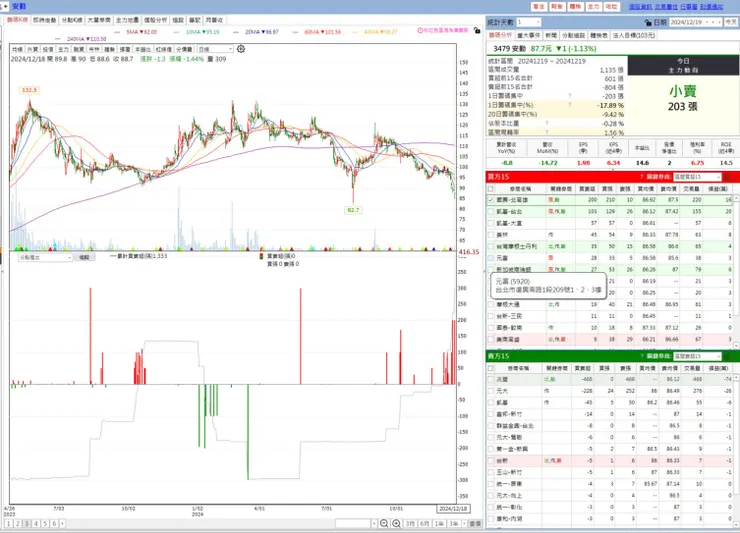Screen dimensions: 740x533
Task: Toggle the 融資 overlay button
Action: [79, 49]
